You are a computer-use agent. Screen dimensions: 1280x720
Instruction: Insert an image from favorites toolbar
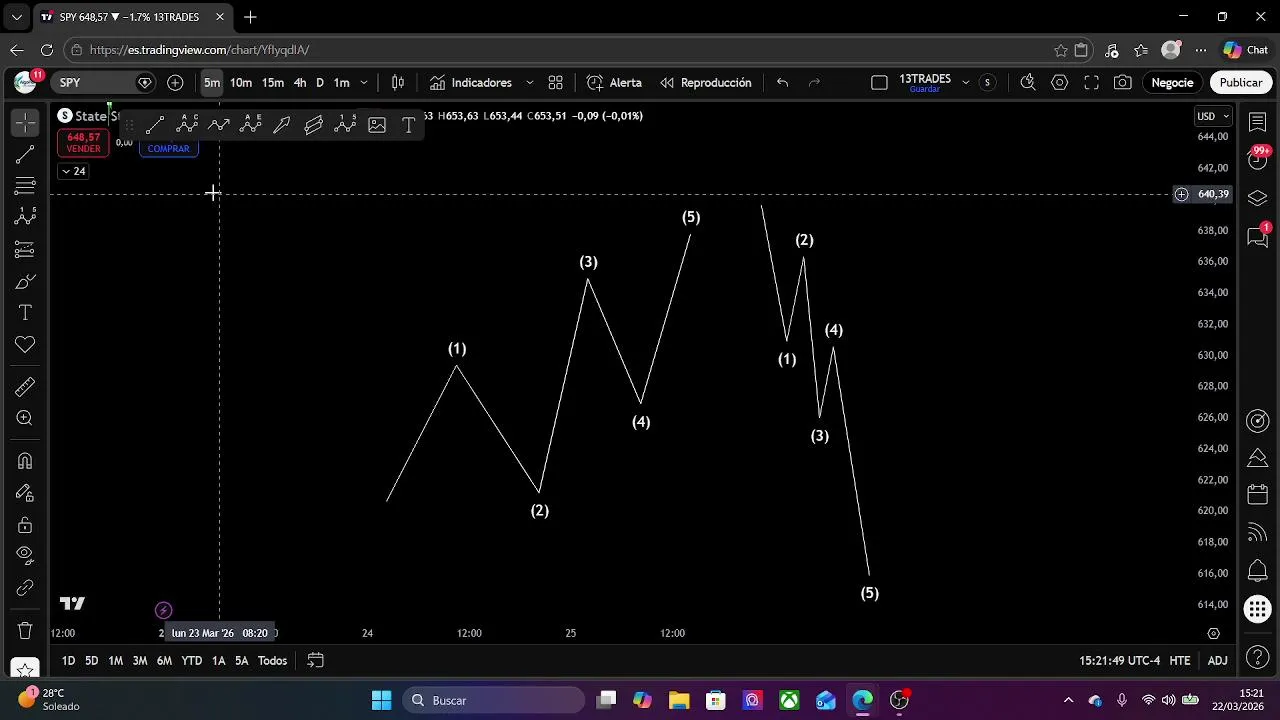377,125
